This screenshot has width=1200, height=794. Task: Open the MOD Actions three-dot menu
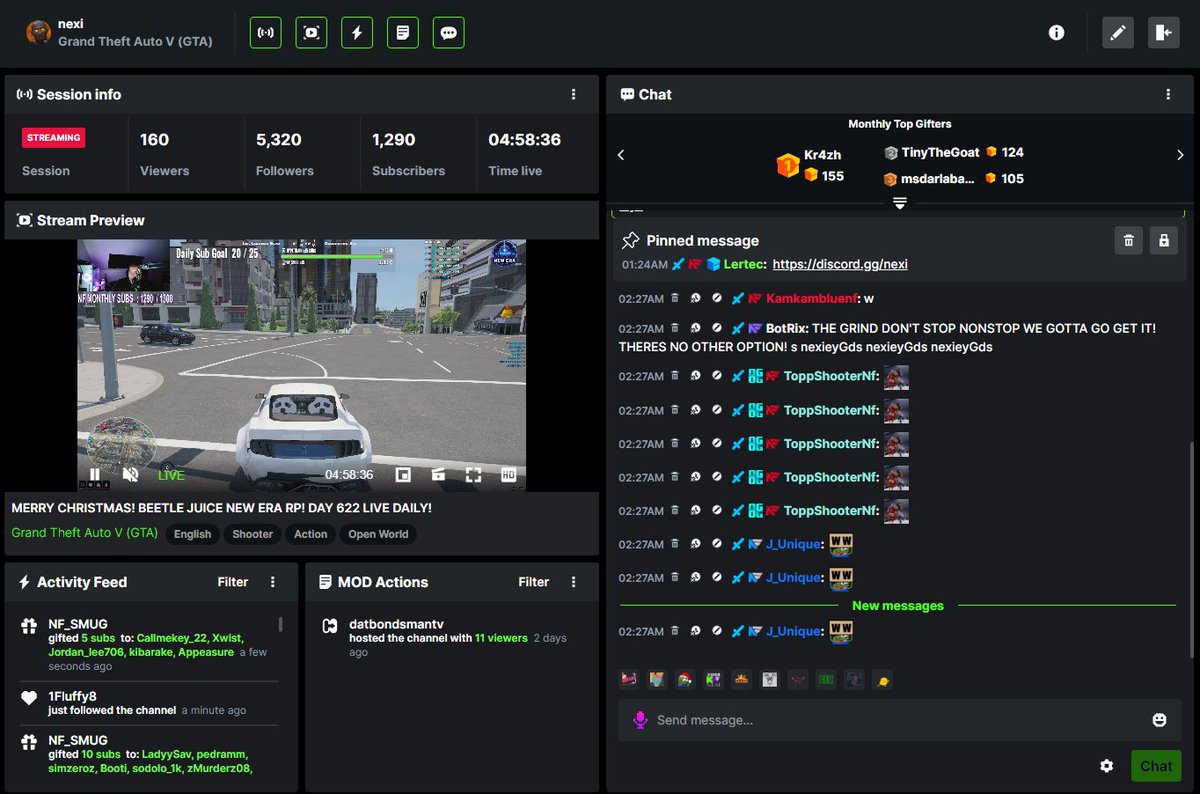click(573, 582)
